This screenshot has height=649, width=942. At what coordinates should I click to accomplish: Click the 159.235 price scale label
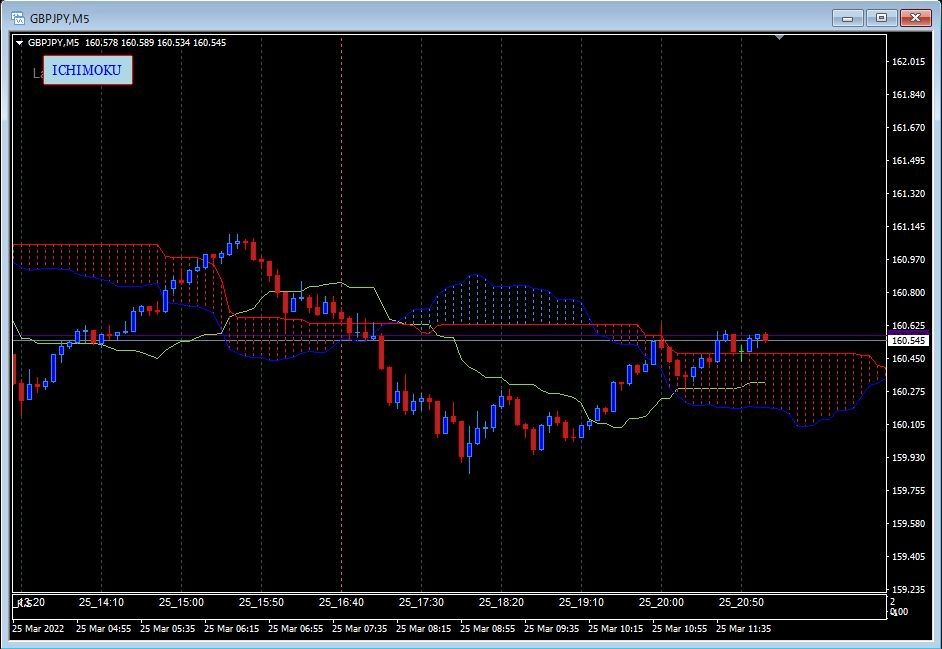click(907, 589)
